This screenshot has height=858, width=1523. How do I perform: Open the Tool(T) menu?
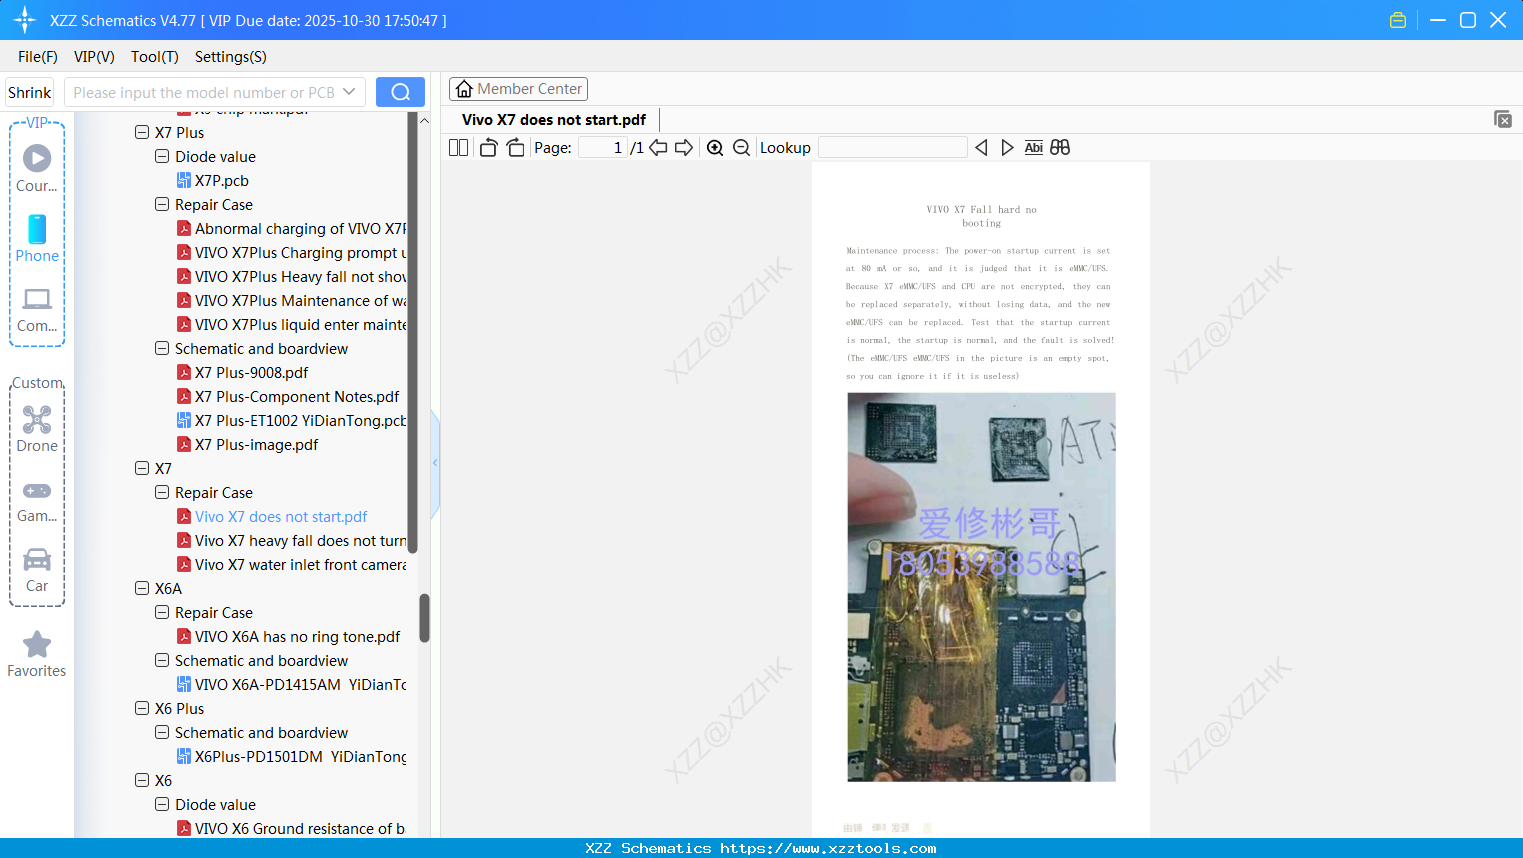[155, 57]
